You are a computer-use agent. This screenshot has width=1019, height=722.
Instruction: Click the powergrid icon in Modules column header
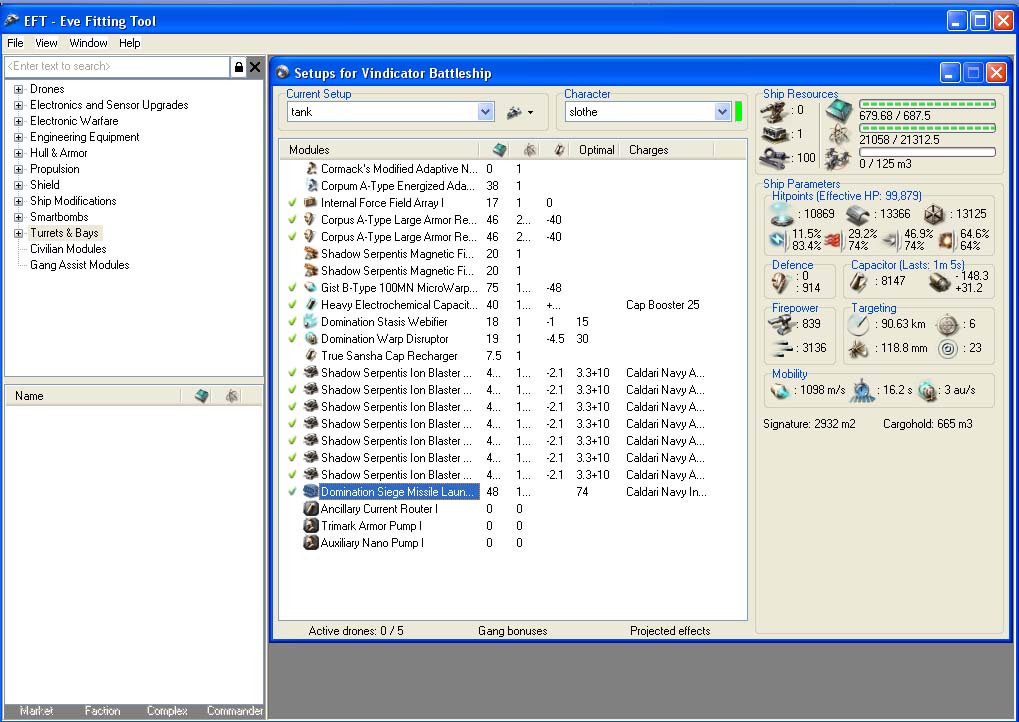click(530, 150)
